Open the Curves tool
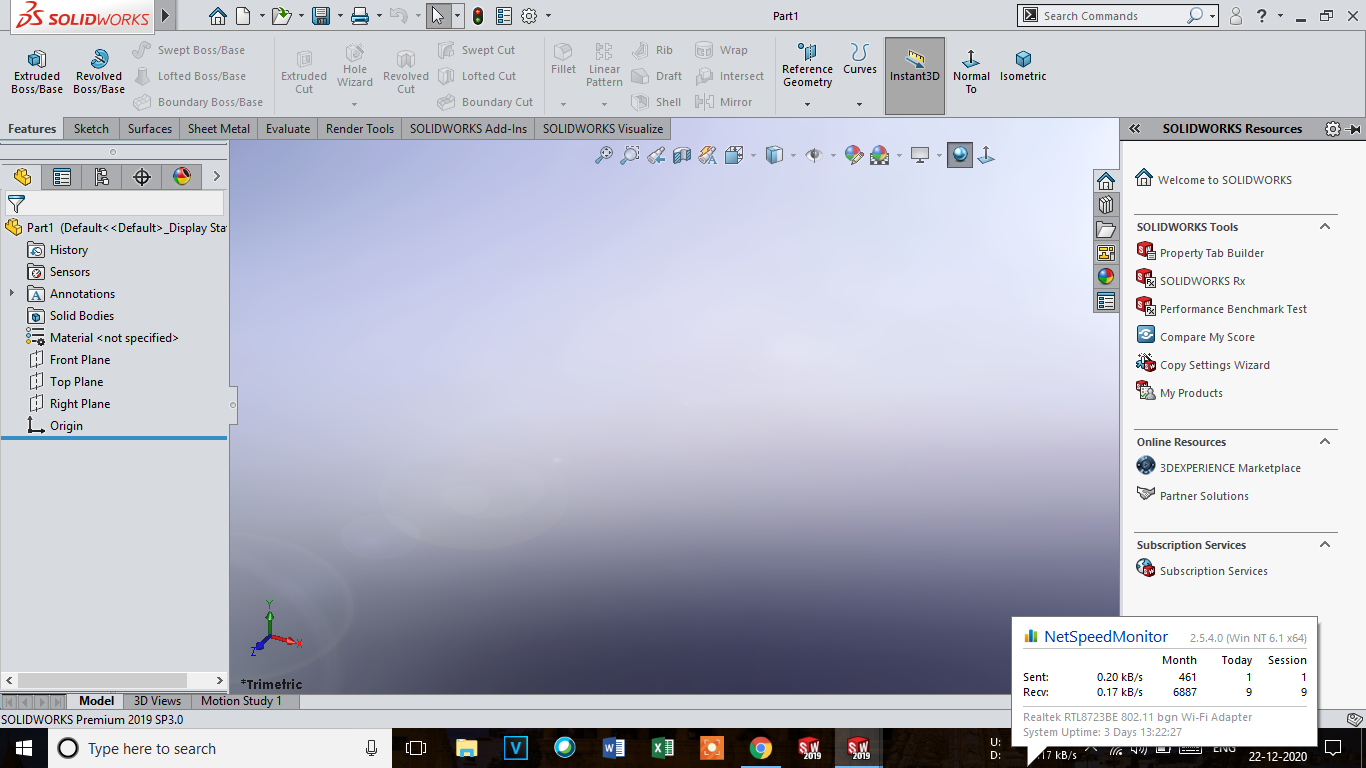This screenshot has height=768, width=1366. click(859, 60)
